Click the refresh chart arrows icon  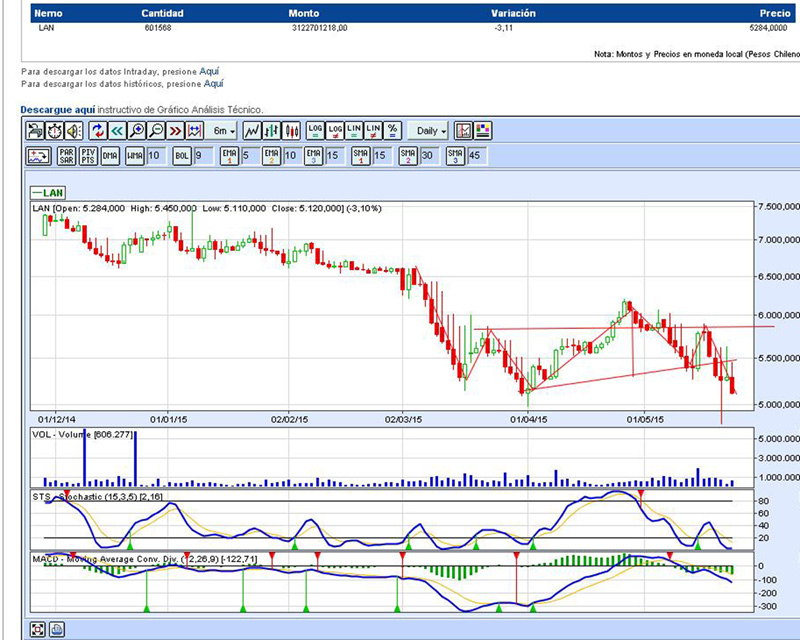pyautogui.click(x=98, y=131)
